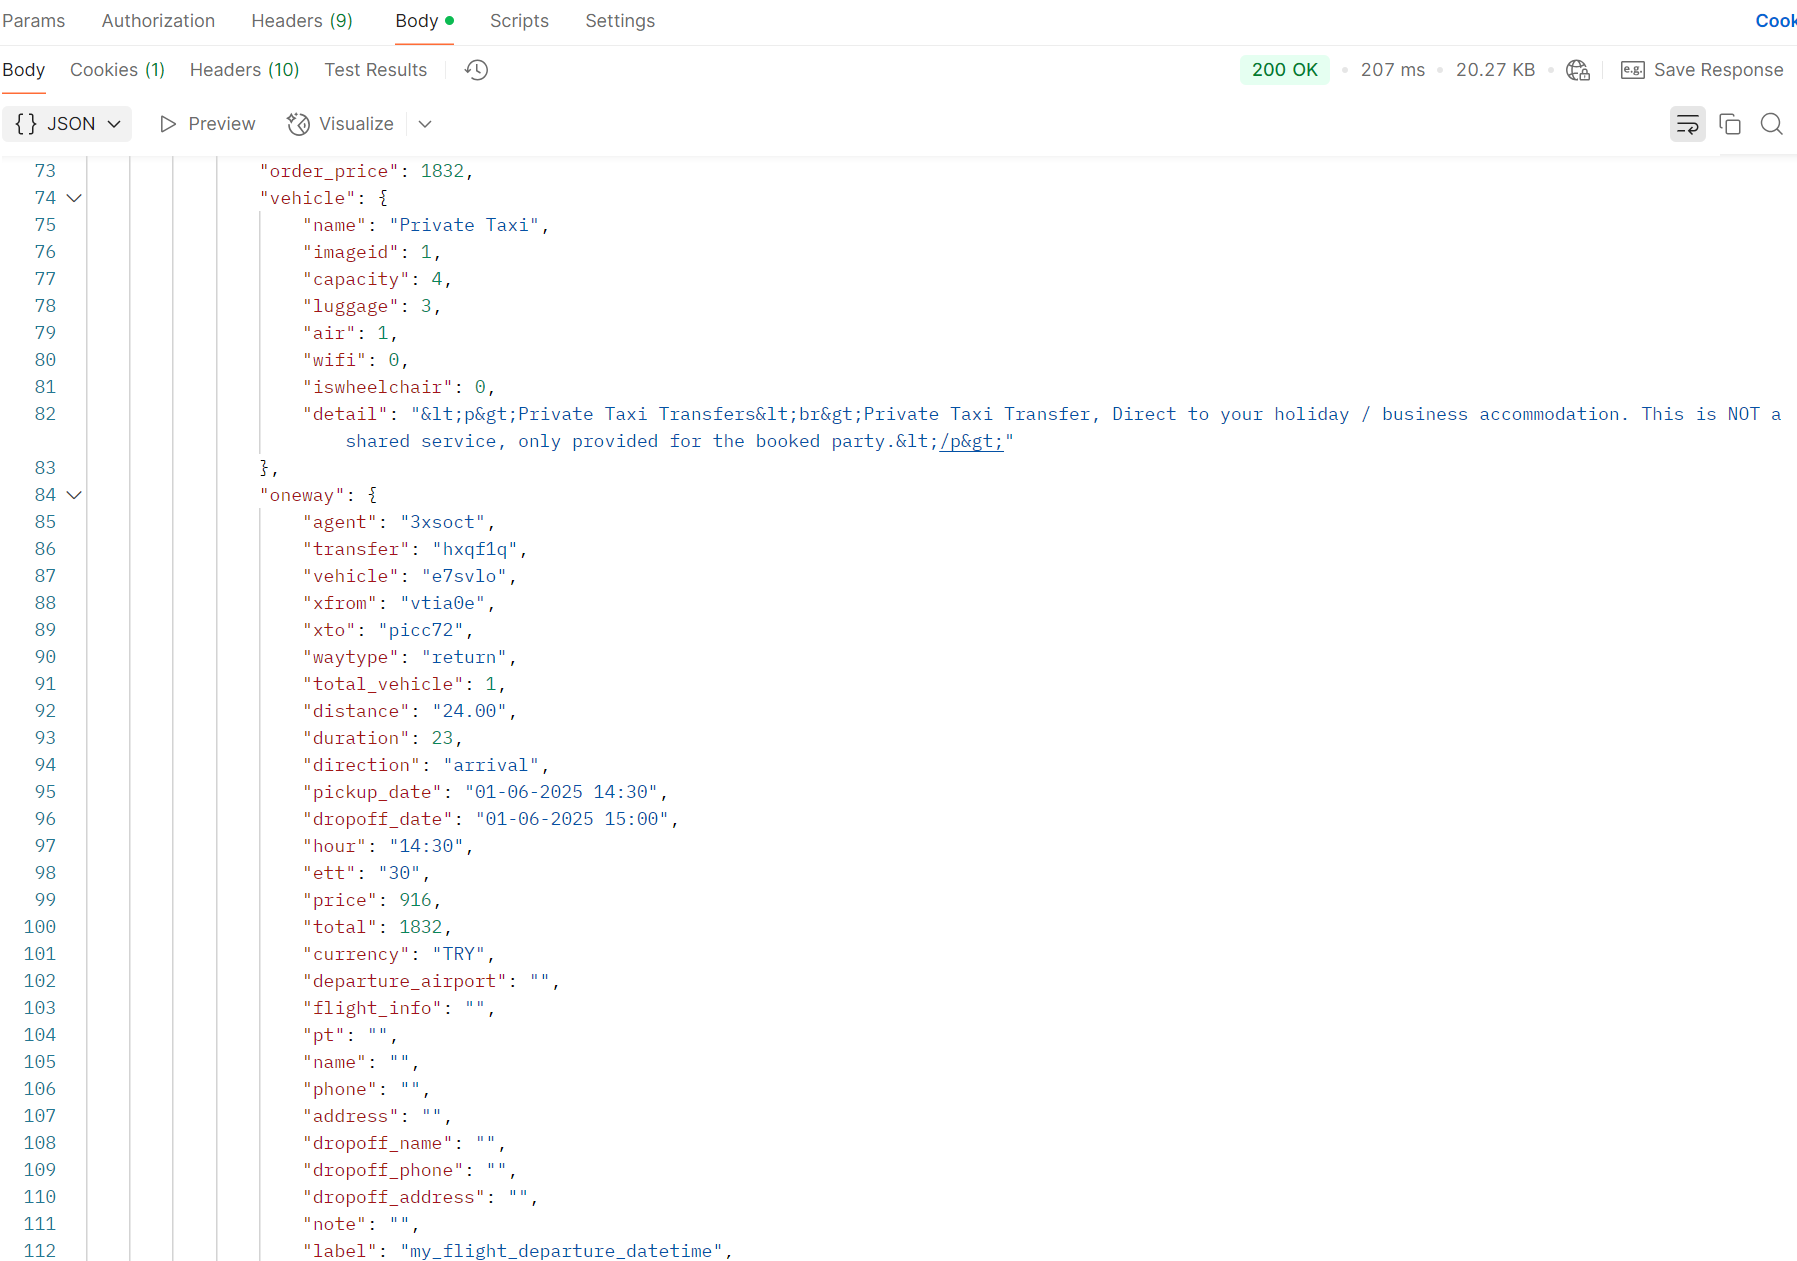Follow the /p&gt; link in detail text
Screen dimensions: 1797x1261
point(971,442)
